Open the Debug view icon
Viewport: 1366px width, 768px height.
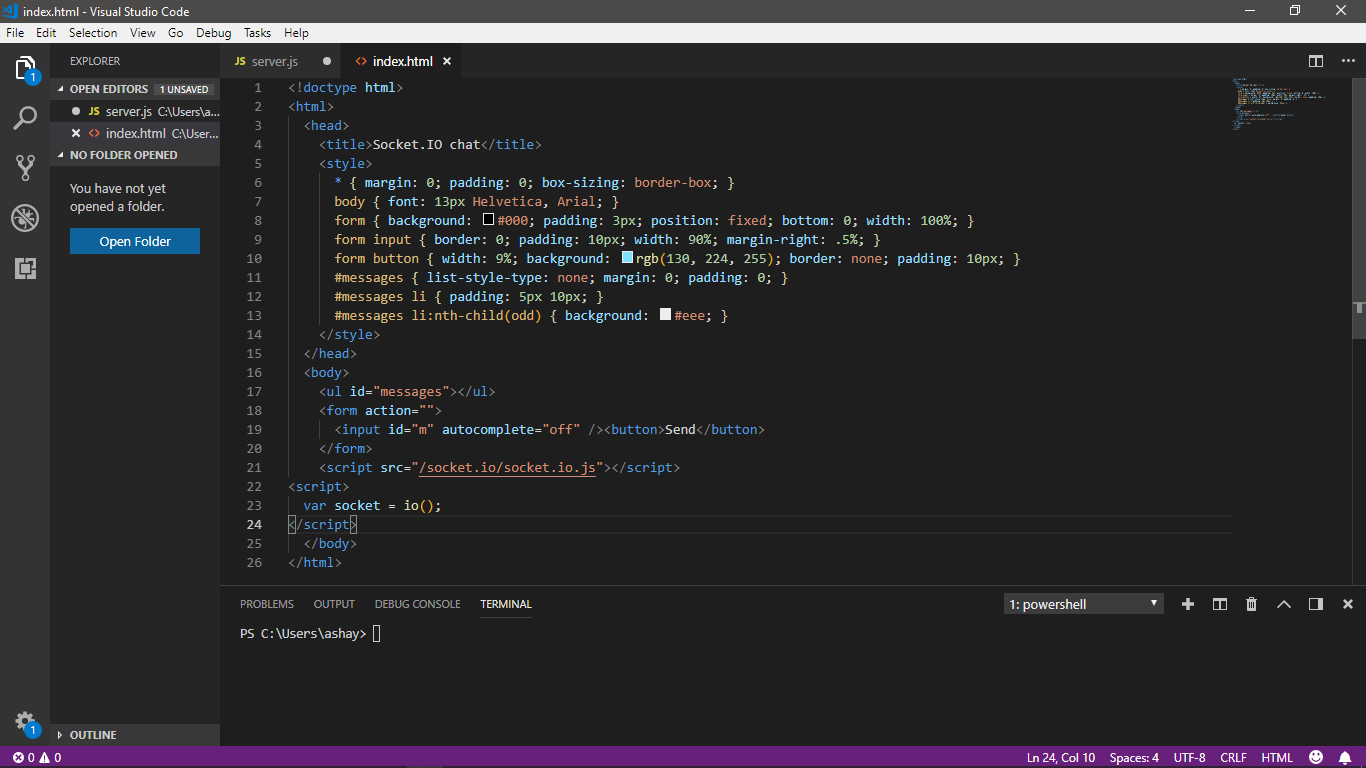click(25, 218)
